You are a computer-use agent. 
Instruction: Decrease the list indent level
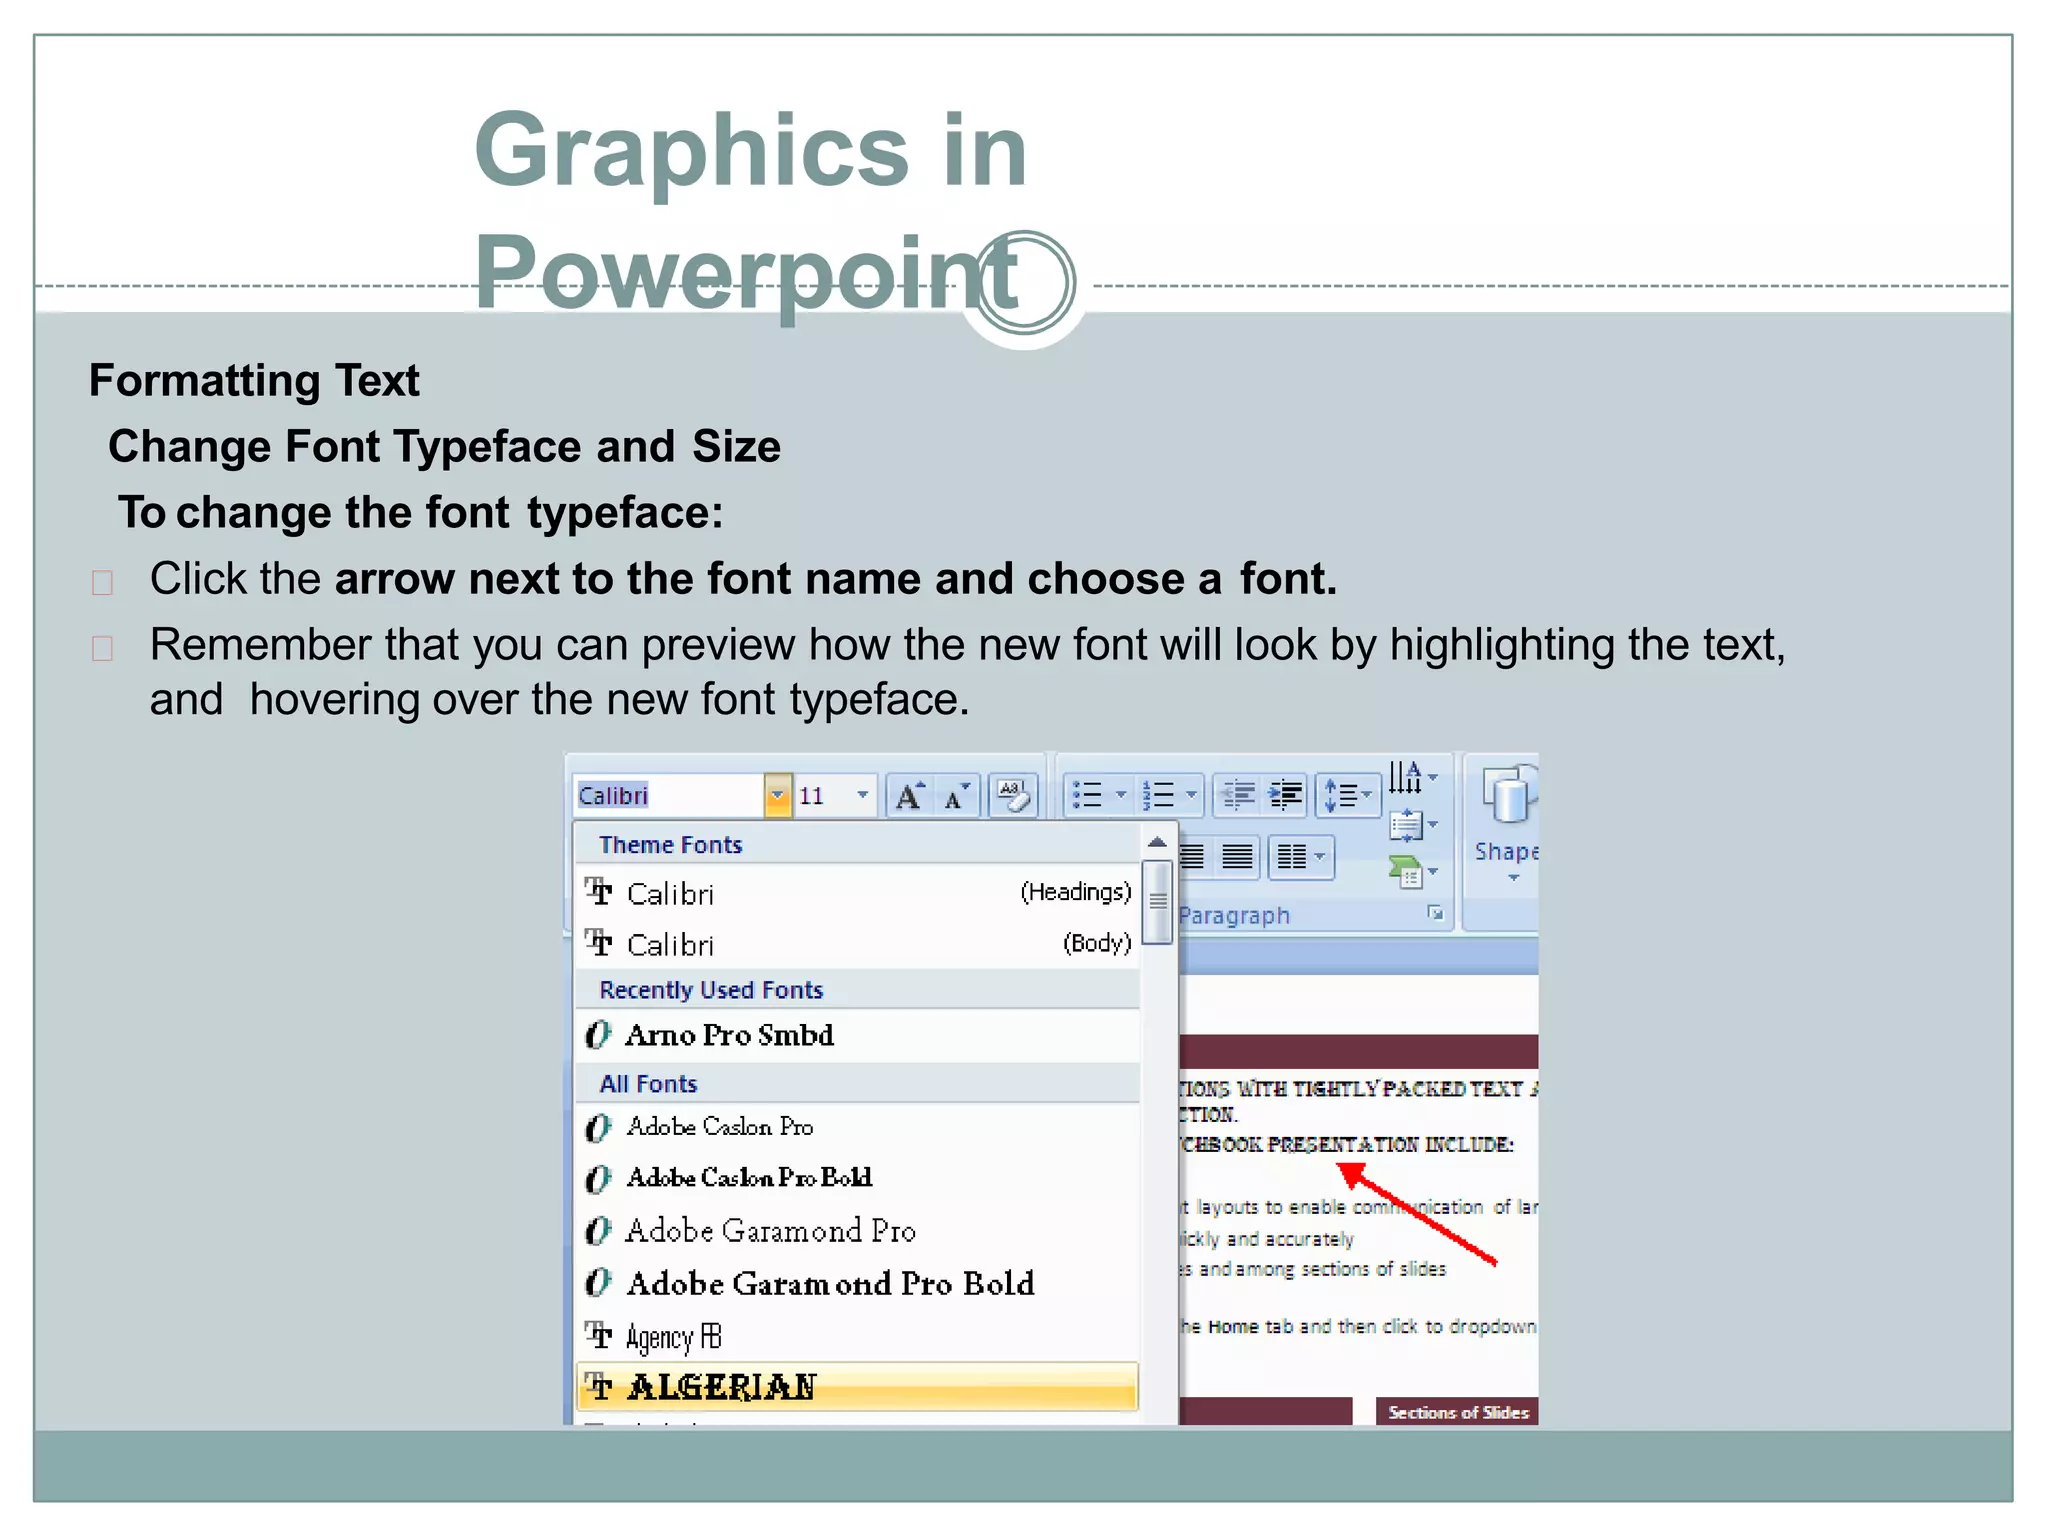[x=1238, y=796]
